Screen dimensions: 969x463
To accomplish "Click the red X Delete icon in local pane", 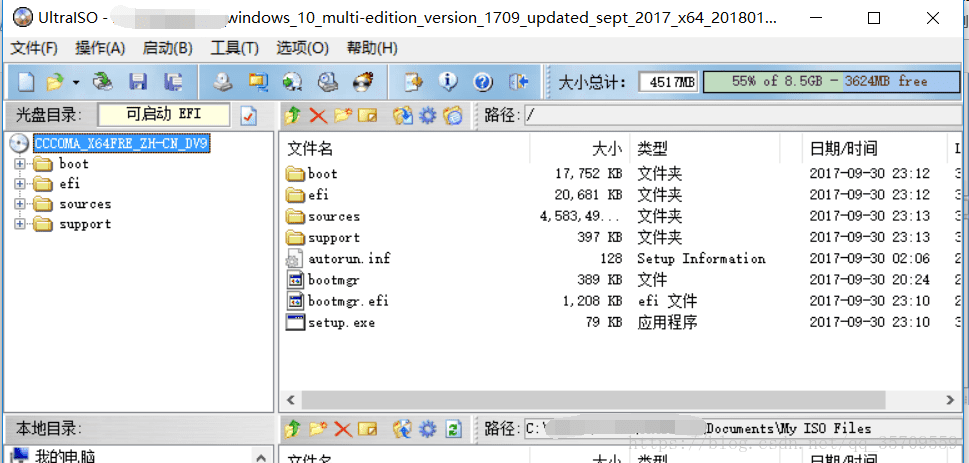I will [x=342, y=428].
